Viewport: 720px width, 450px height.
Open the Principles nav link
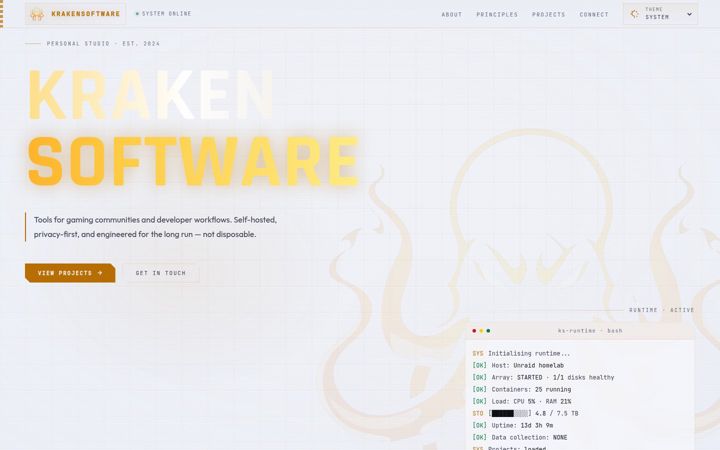point(497,15)
